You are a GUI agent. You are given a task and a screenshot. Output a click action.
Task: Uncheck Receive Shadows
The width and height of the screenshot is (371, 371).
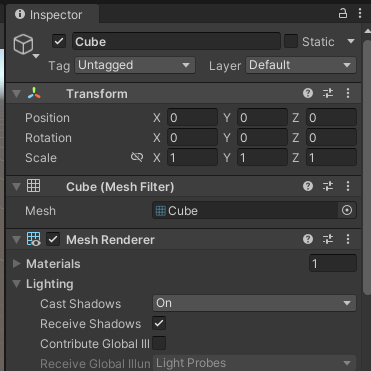(x=159, y=323)
